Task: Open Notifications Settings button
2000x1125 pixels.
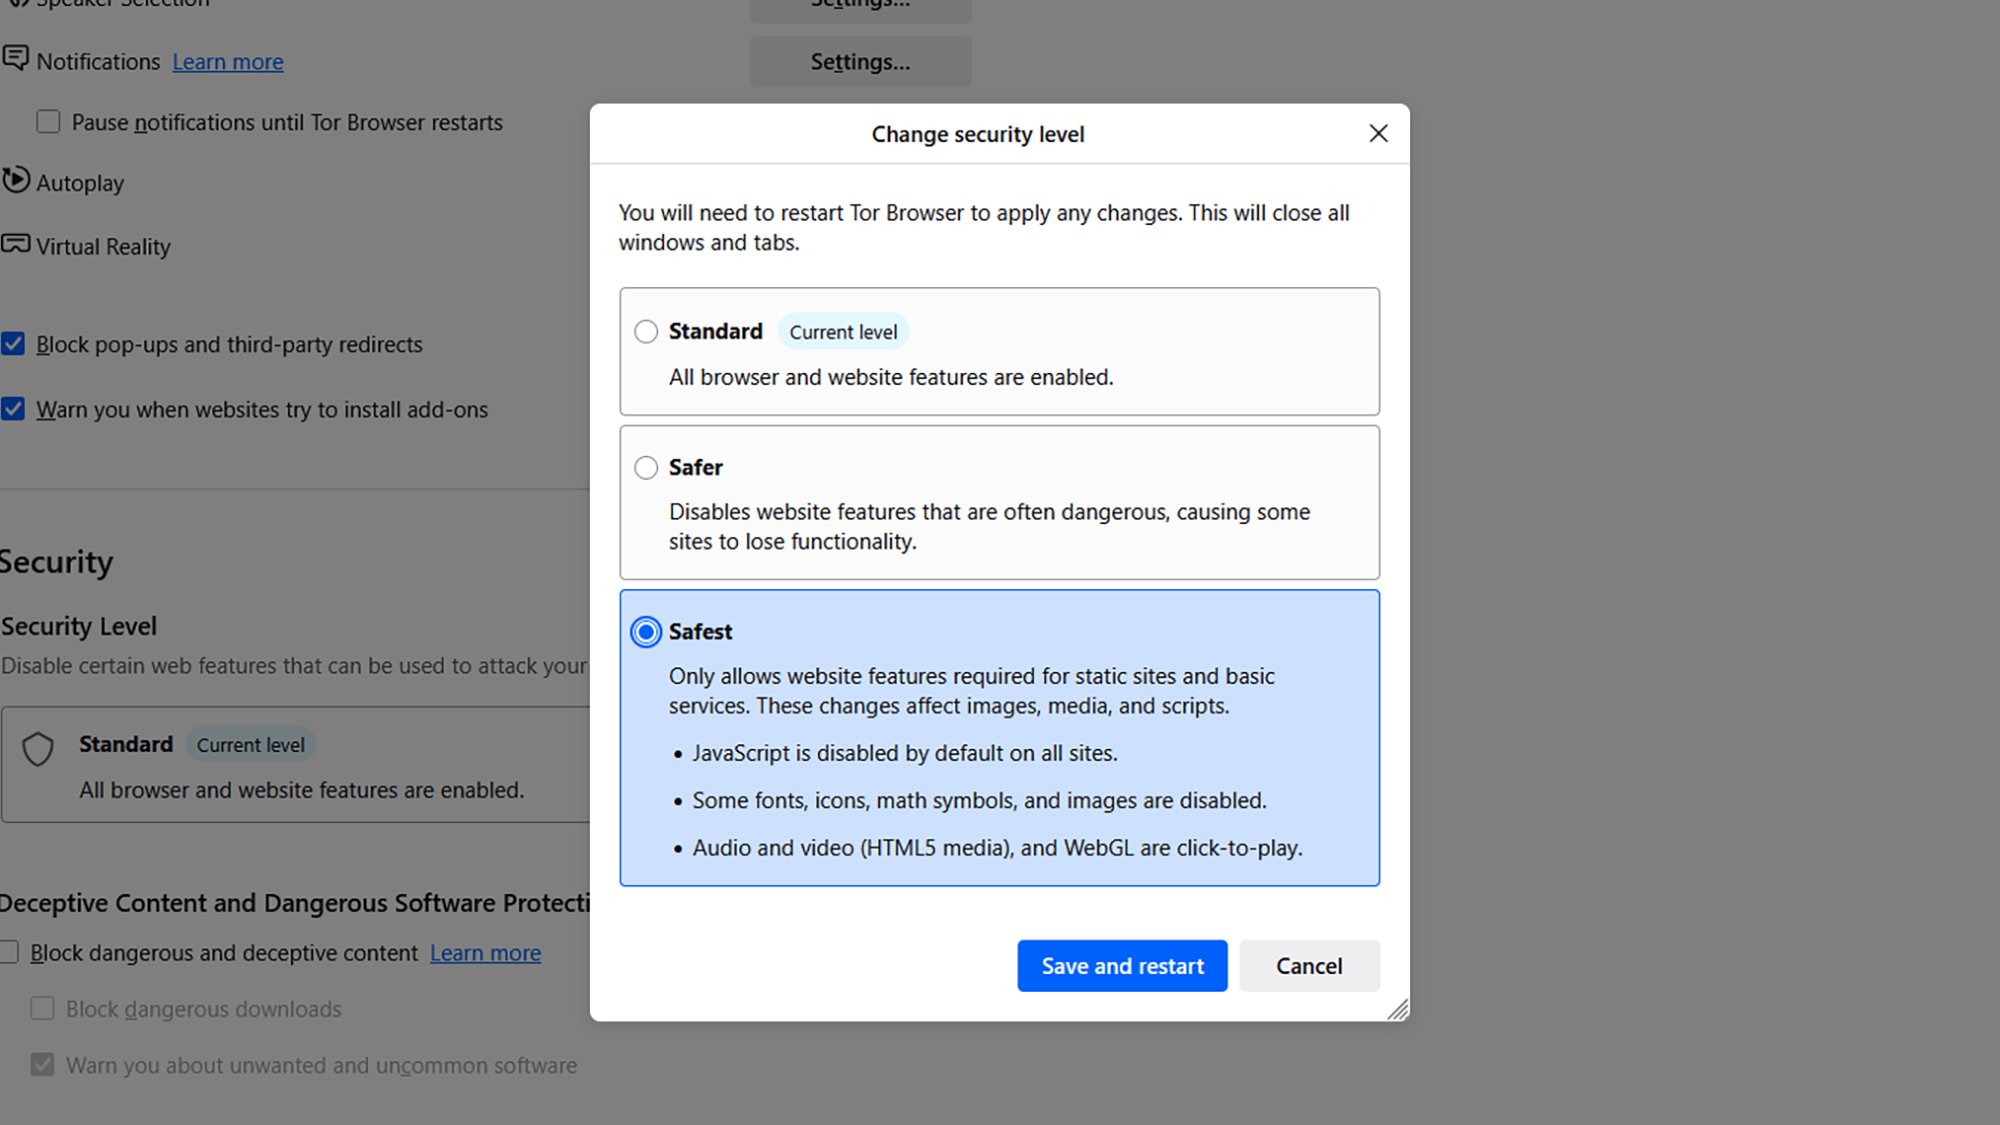Action: [860, 62]
